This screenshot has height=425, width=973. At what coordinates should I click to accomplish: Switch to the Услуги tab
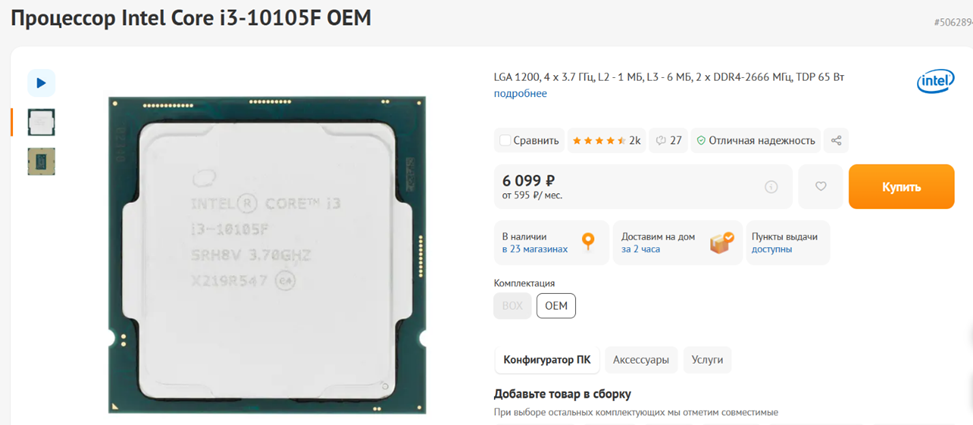707,360
